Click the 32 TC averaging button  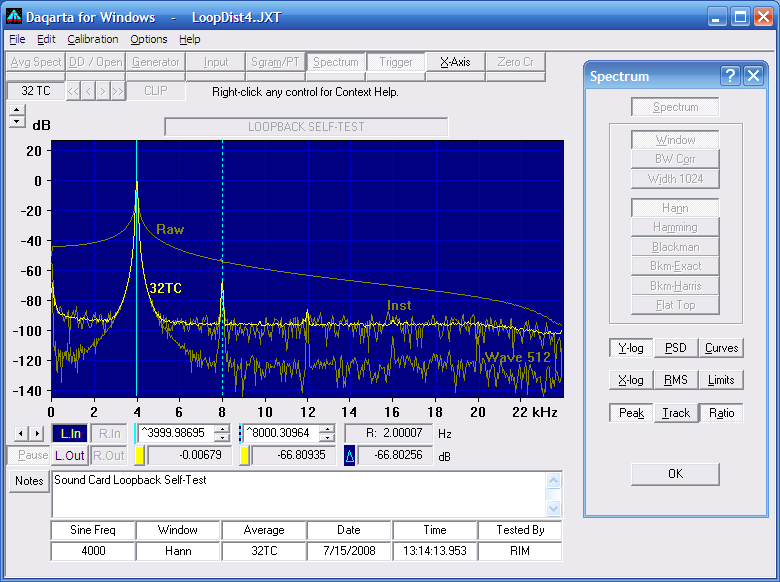pyautogui.click(x=36, y=91)
